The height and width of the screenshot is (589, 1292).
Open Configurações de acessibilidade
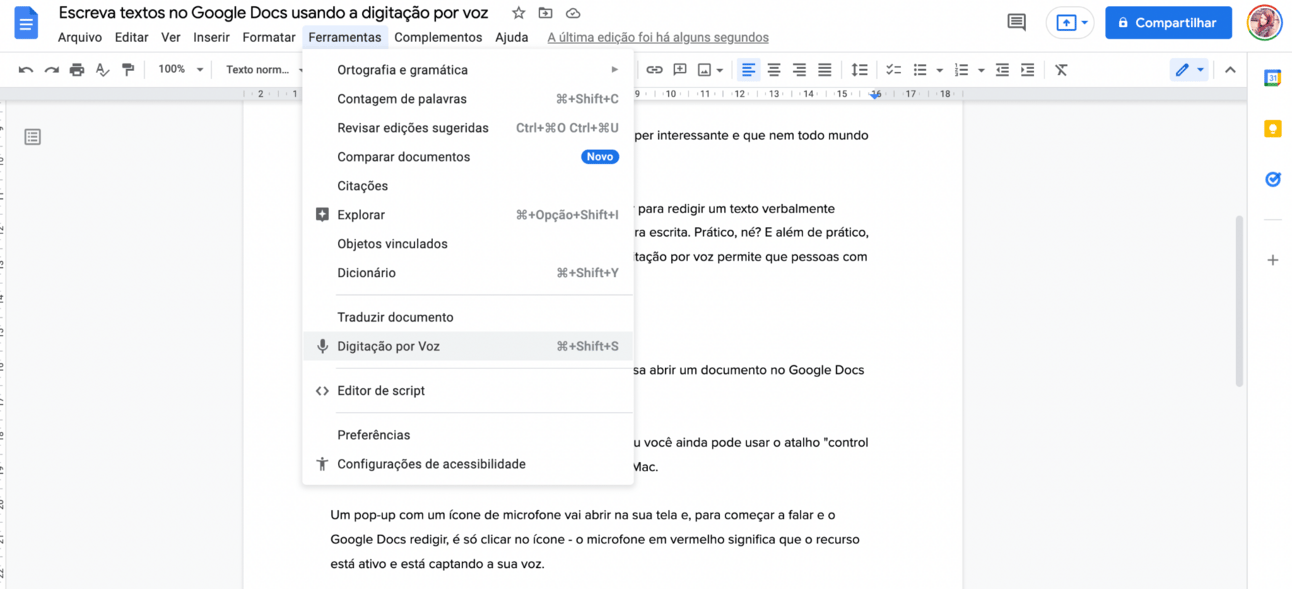pyautogui.click(x=468, y=464)
